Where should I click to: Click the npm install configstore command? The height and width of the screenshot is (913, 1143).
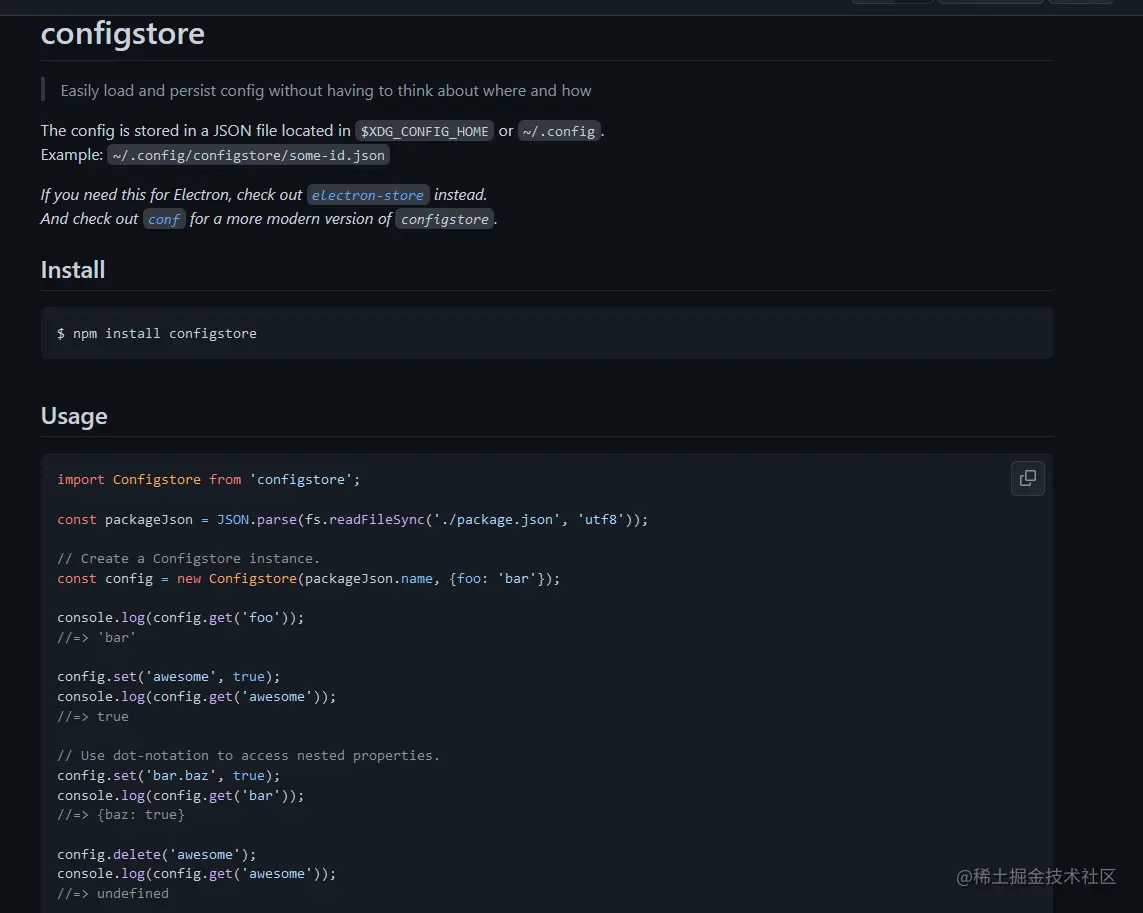157,333
